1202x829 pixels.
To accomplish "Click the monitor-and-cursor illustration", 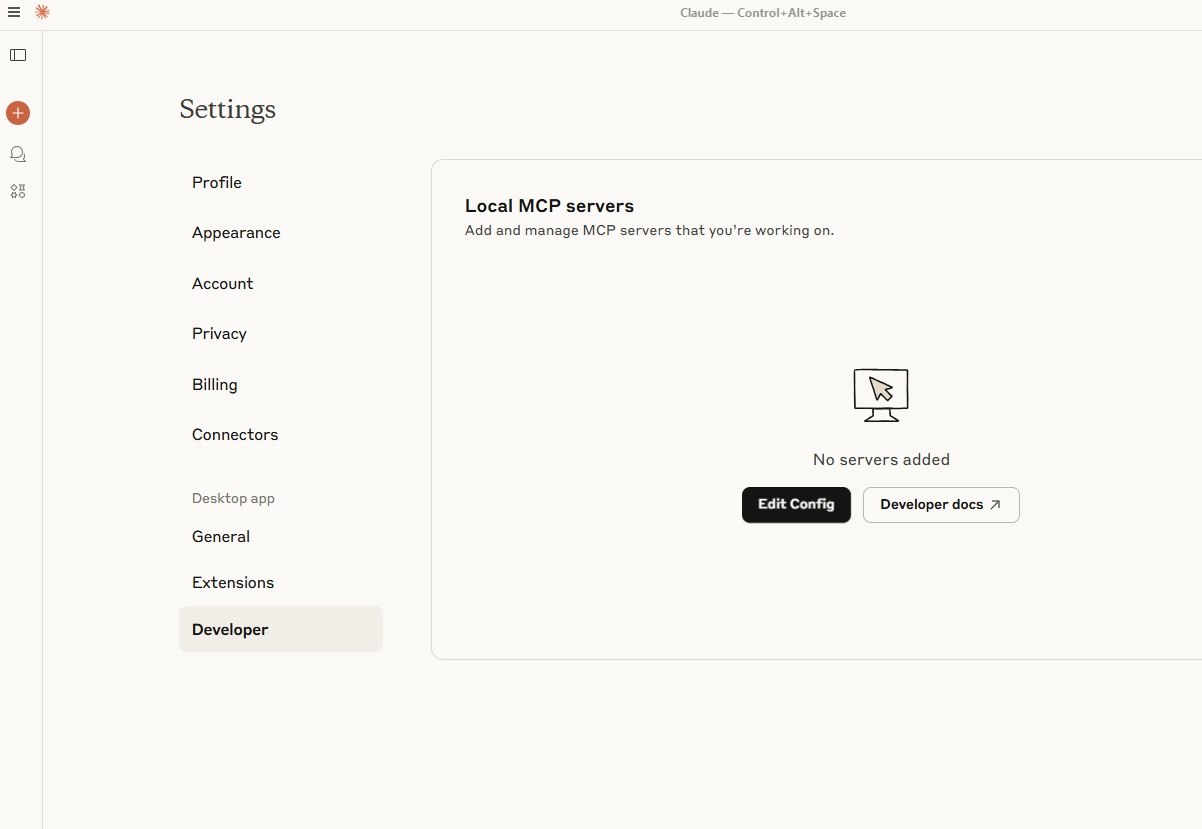I will [x=880, y=394].
